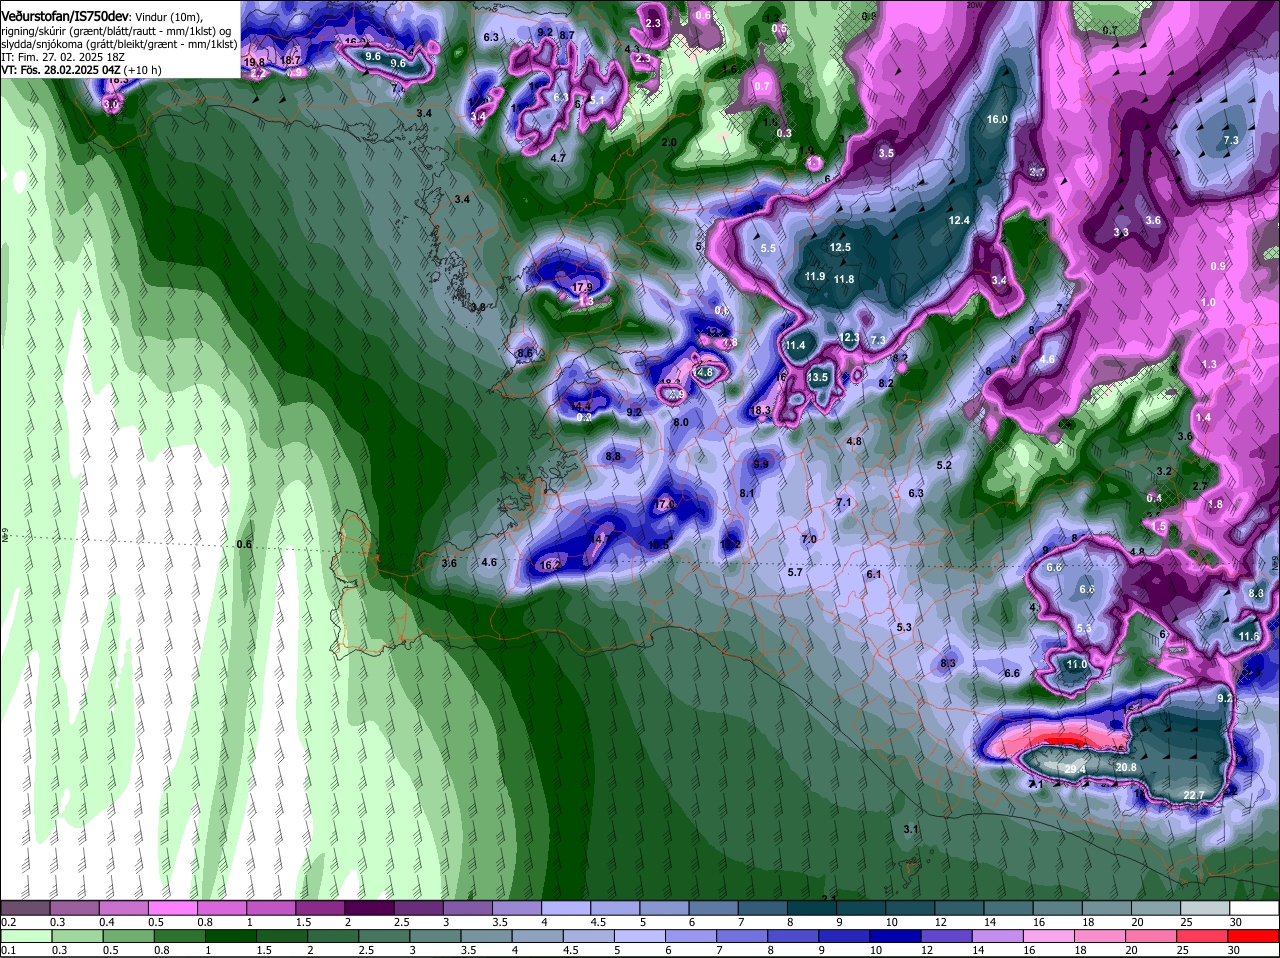The height and width of the screenshot is (958, 1280).
Task: Select the light pink 16 rain legend swatch
Action: pos(1050,935)
